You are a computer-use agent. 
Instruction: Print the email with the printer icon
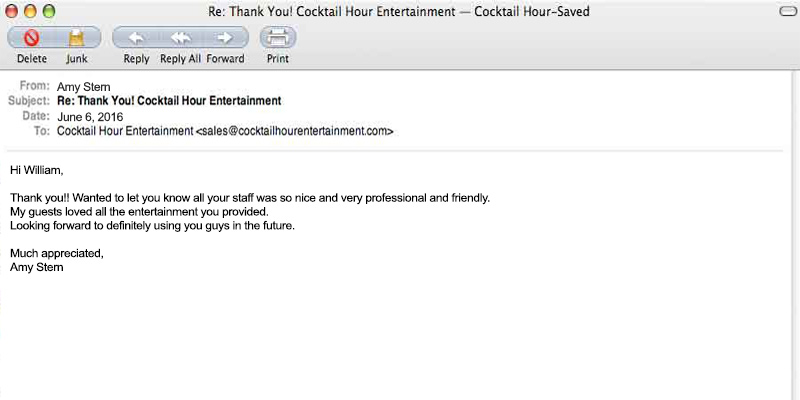tap(278, 39)
